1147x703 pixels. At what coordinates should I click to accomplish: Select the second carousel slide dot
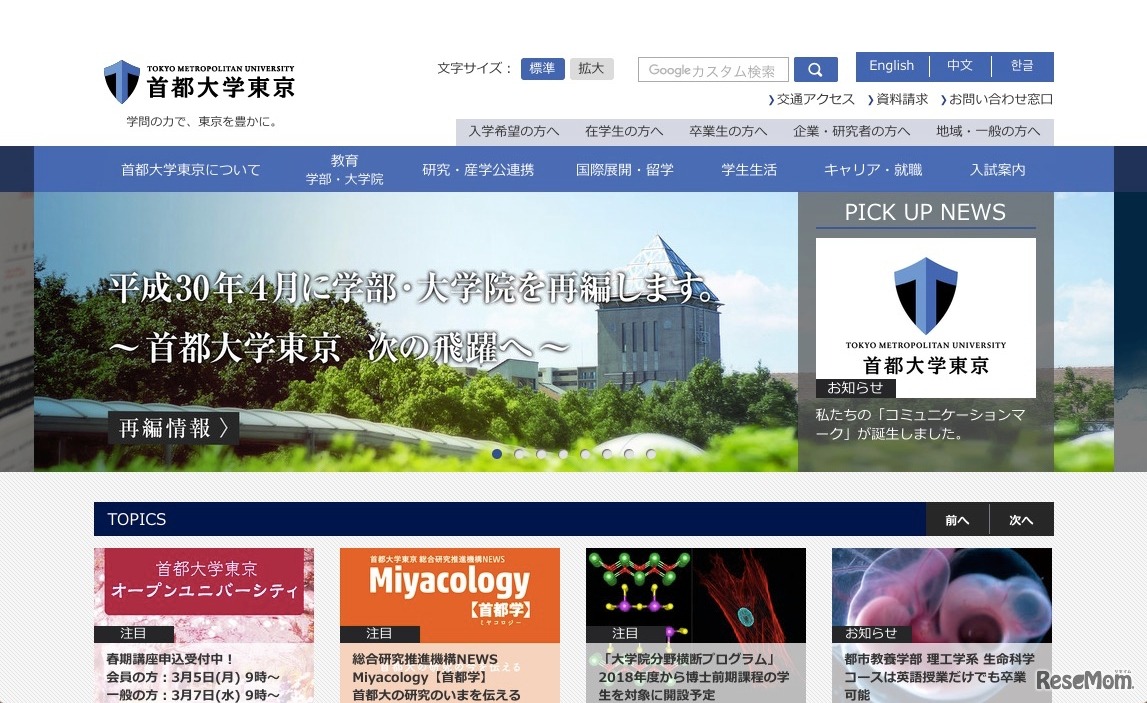click(519, 454)
